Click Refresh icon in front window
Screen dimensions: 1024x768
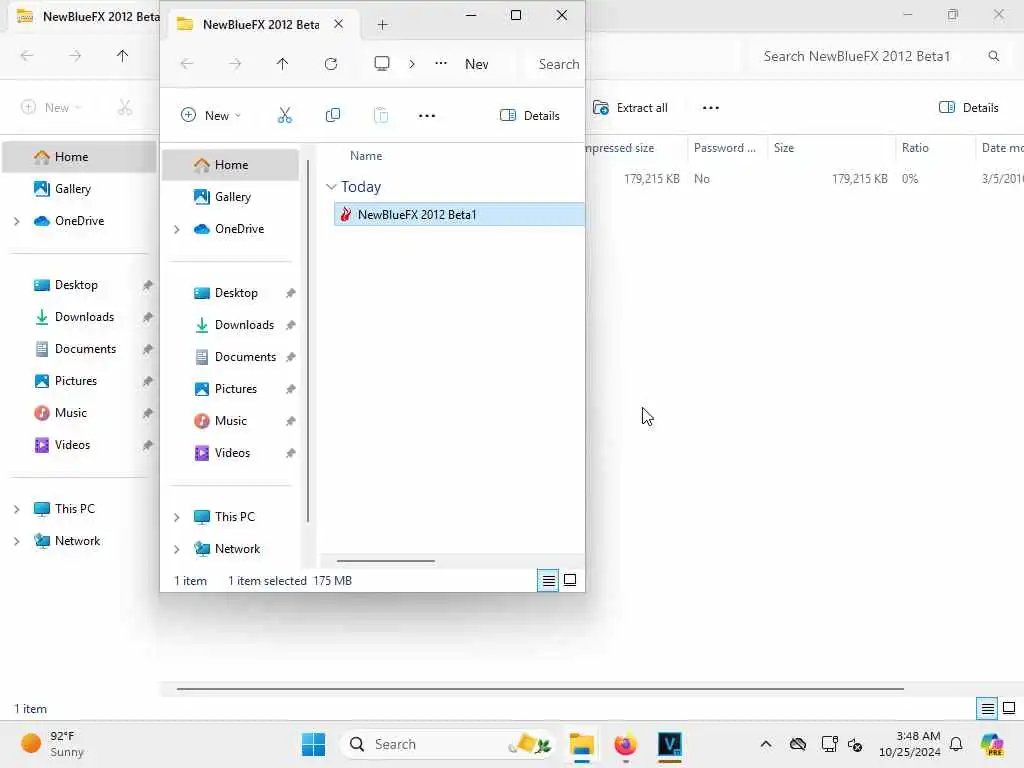click(331, 64)
